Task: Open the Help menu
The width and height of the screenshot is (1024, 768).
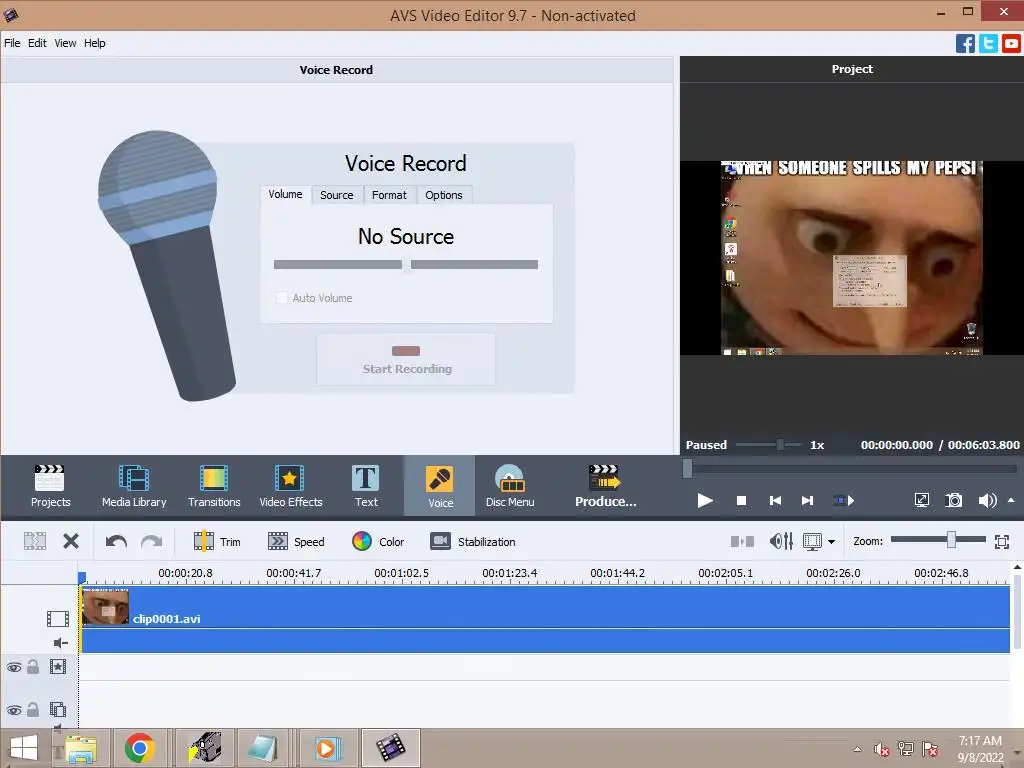Action: pos(95,43)
